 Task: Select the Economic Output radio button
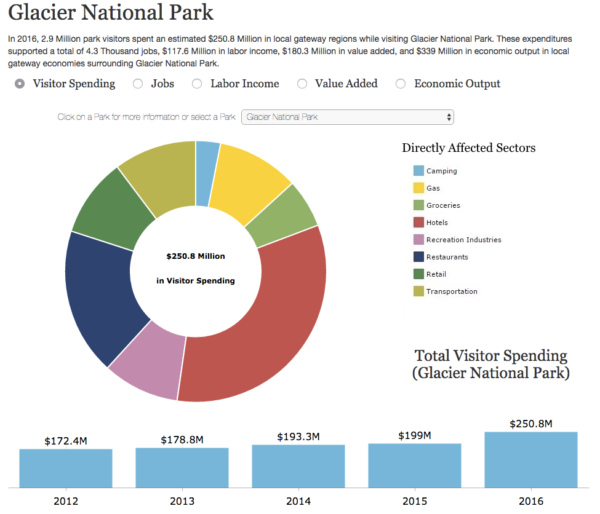click(401, 84)
